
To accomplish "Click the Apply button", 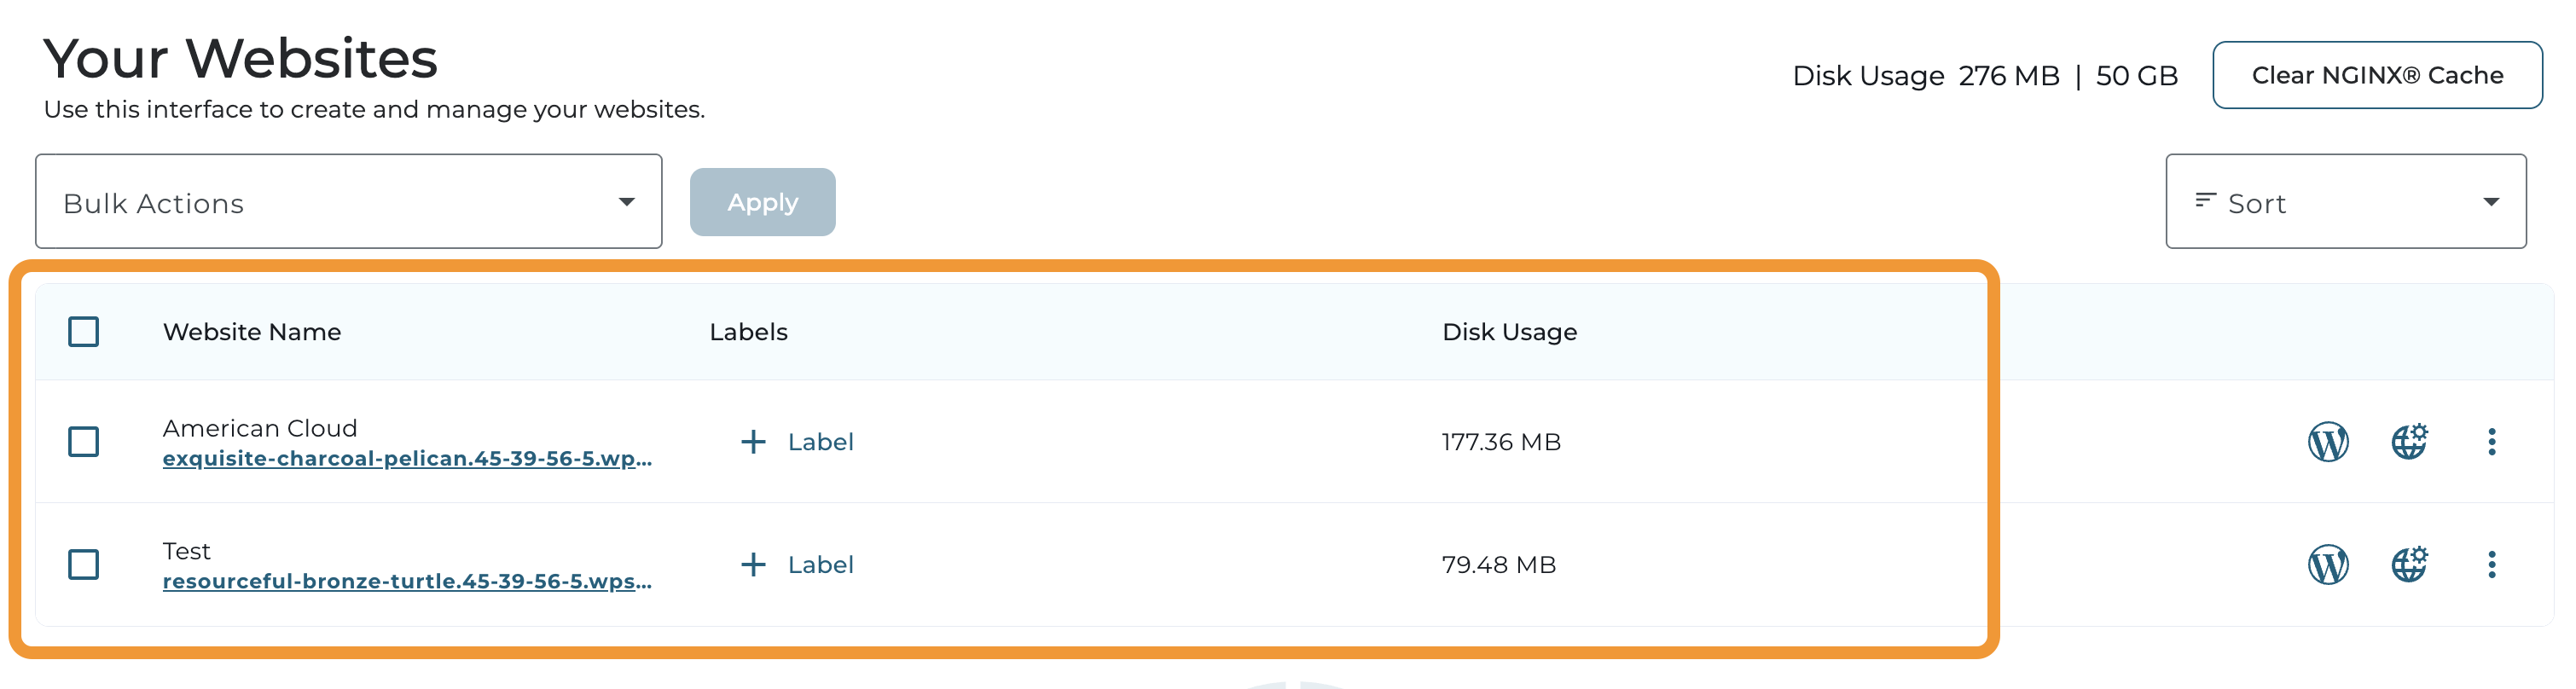I will pyautogui.click(x=762, y=202).
